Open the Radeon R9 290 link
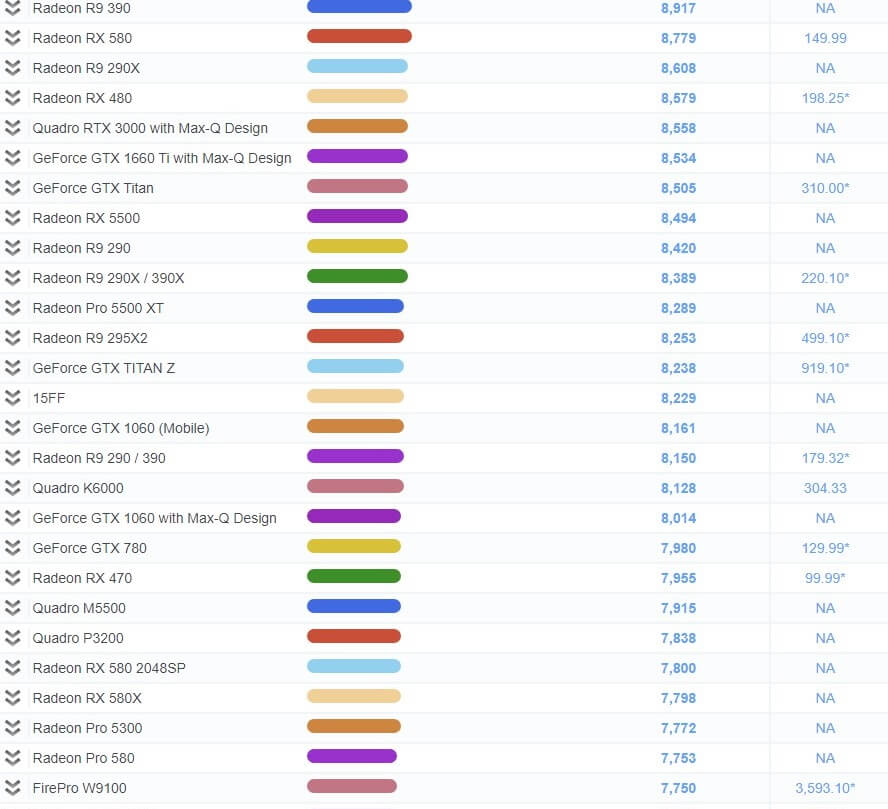Image resolution: width=888 pixels, height=809 pixels. (82, 248)
